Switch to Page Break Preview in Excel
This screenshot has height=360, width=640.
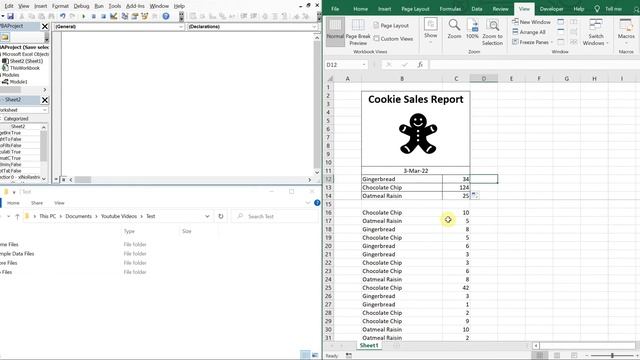tap(358, 32)
